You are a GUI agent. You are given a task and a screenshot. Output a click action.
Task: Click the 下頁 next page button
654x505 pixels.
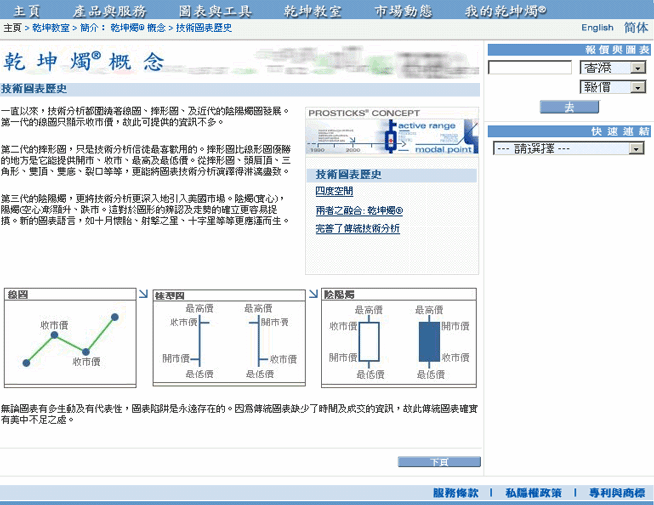(438, 462)
